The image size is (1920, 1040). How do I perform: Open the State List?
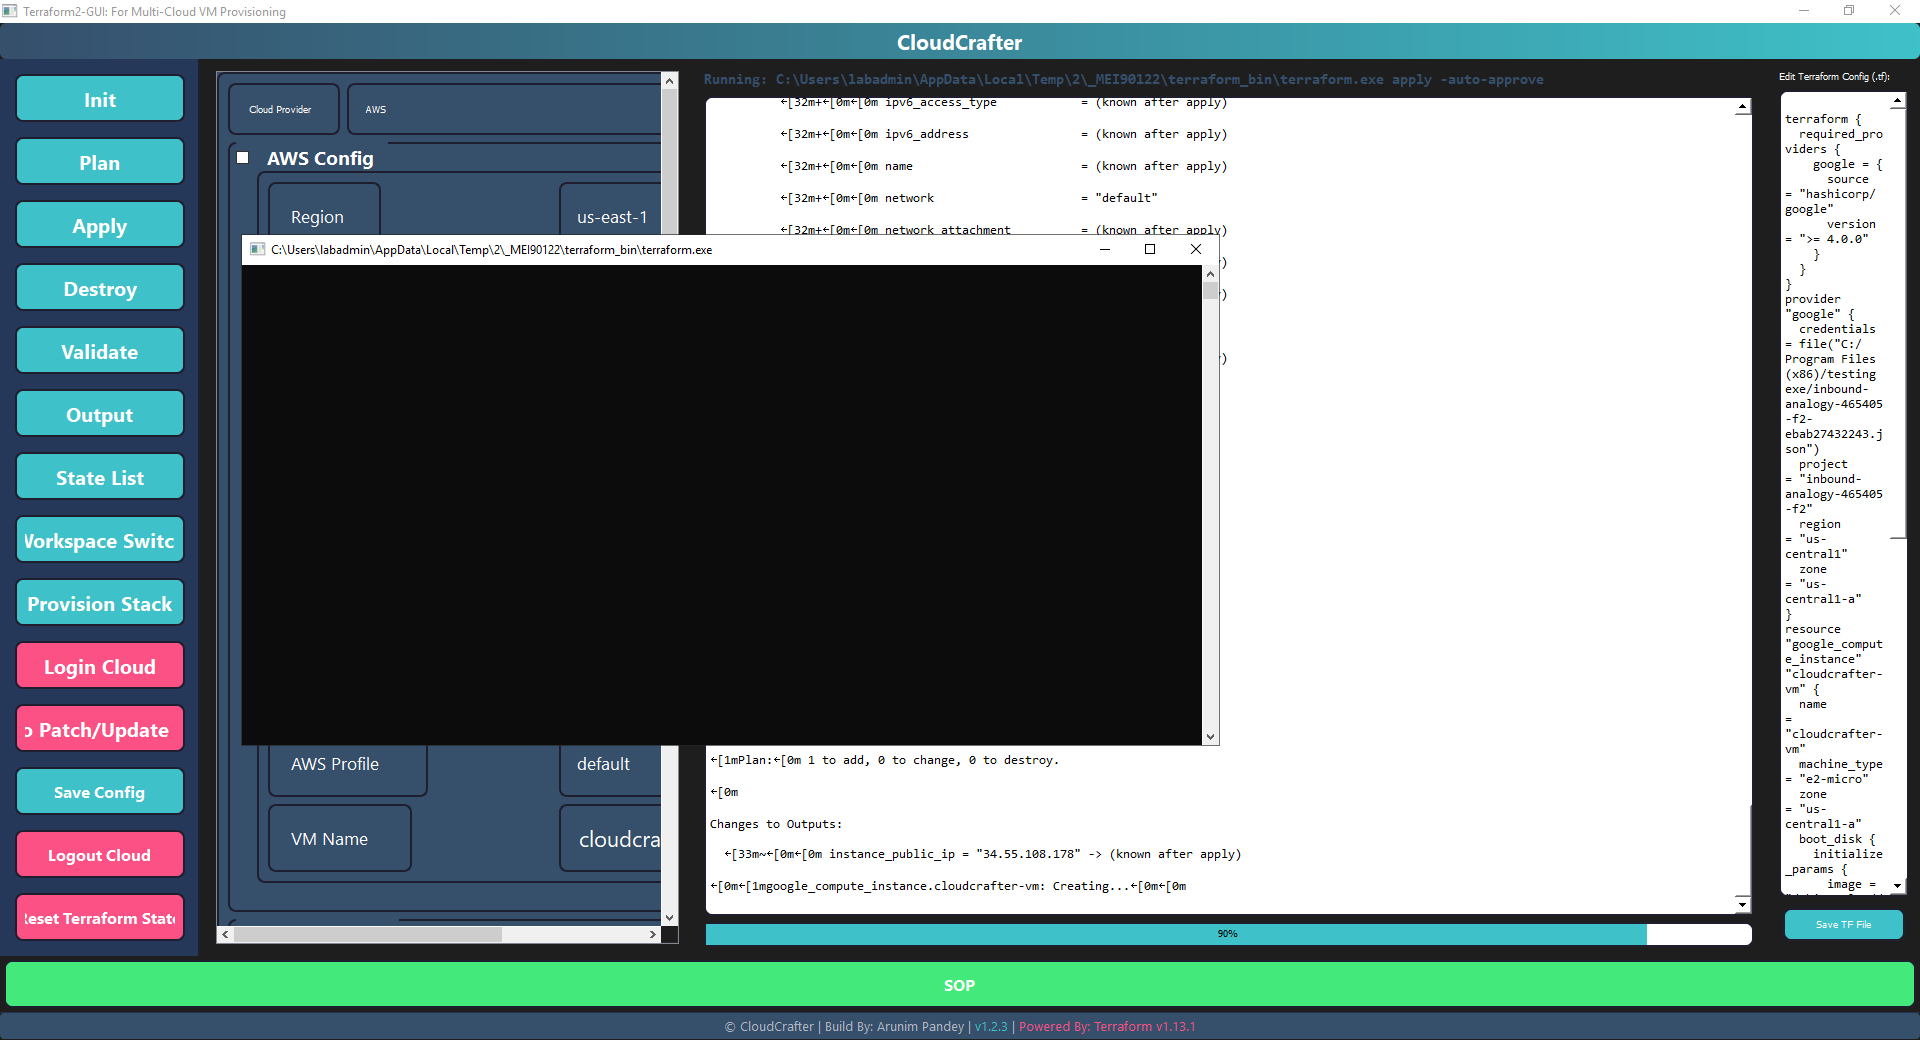click(x=99, y=476)
